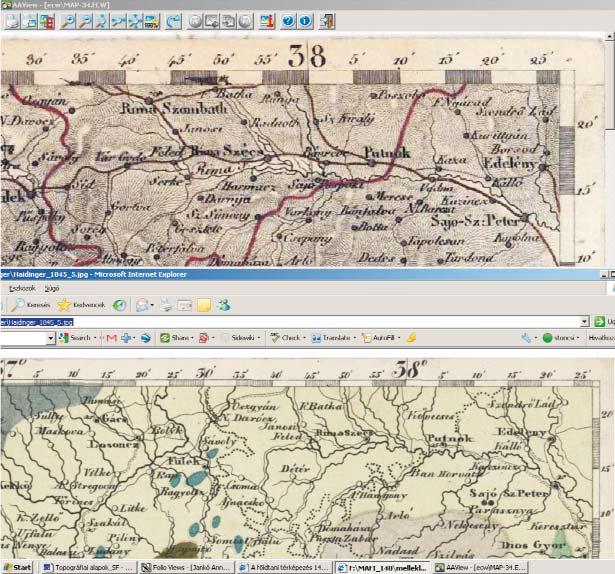This screenshot has width=615, height=574.
Task: Click the Gmail M icon in Google toolbar
Action: pos(111,338)
